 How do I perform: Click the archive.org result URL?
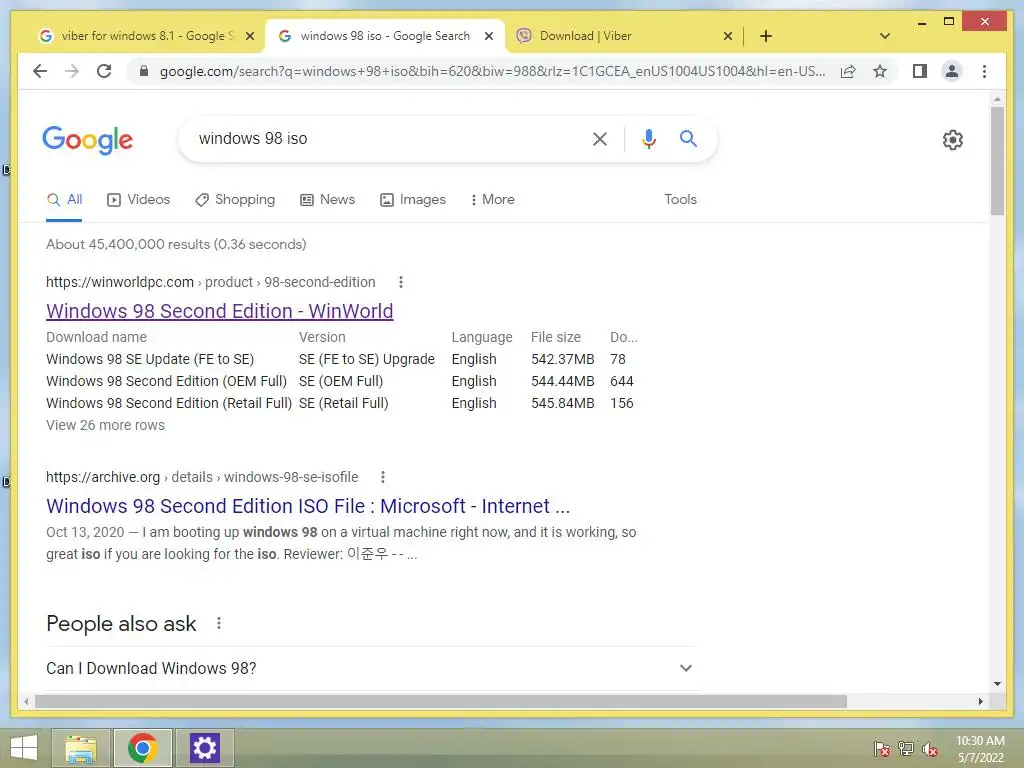(x=202, y=477)
